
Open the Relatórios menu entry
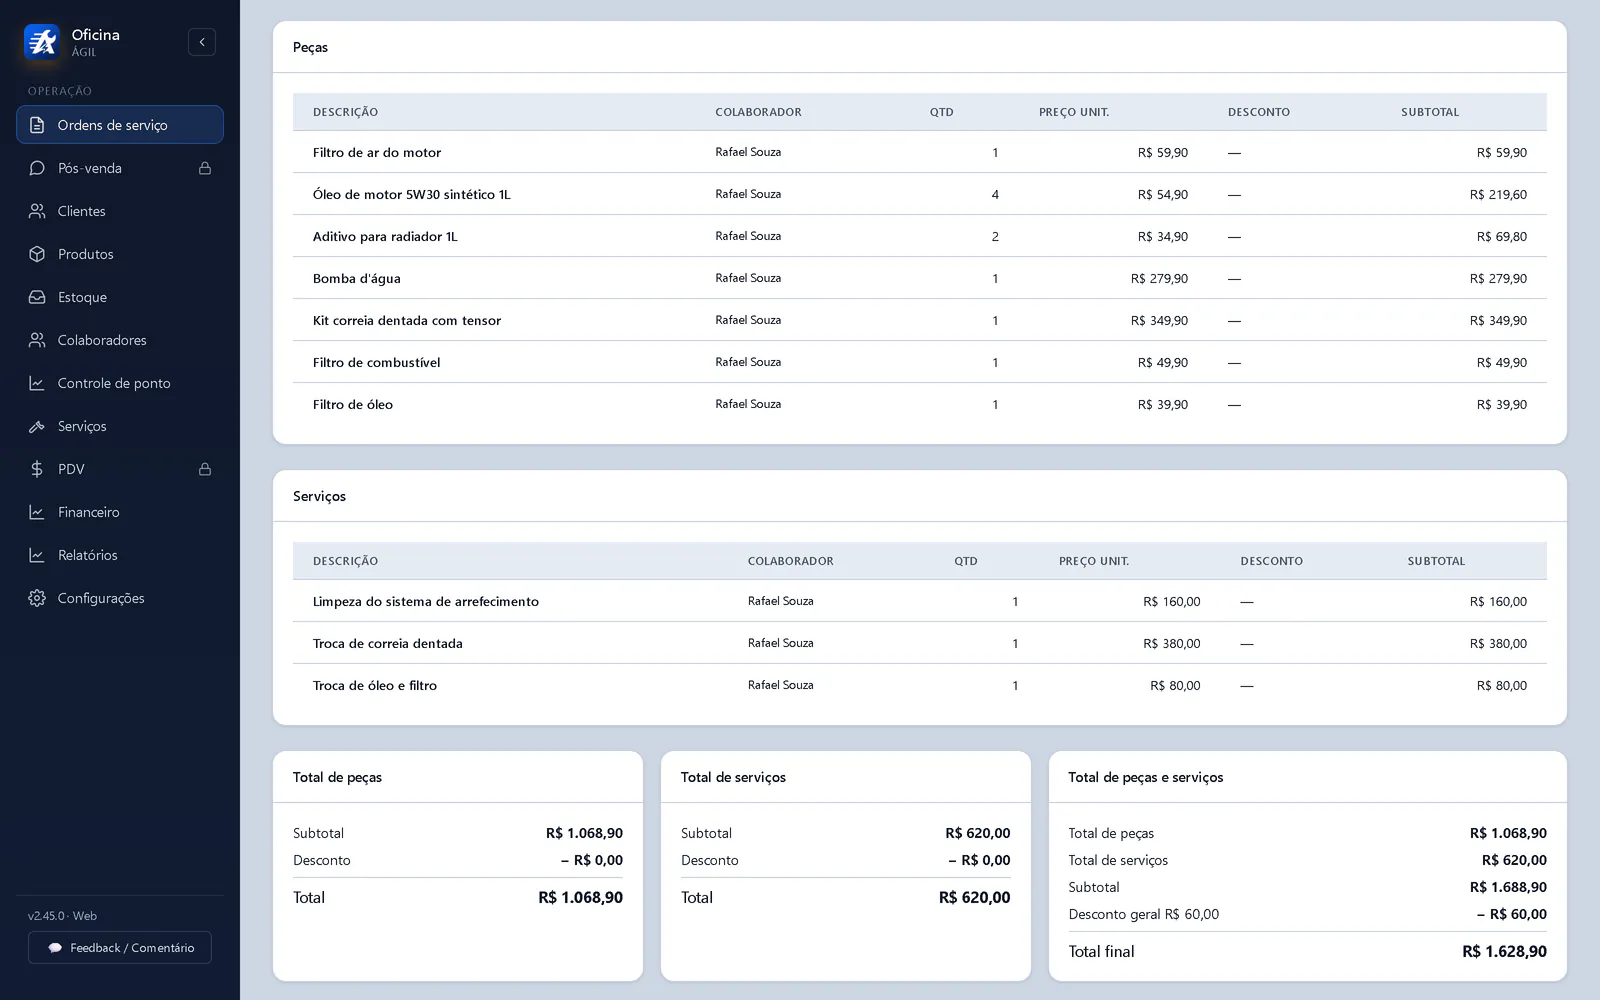120,555
